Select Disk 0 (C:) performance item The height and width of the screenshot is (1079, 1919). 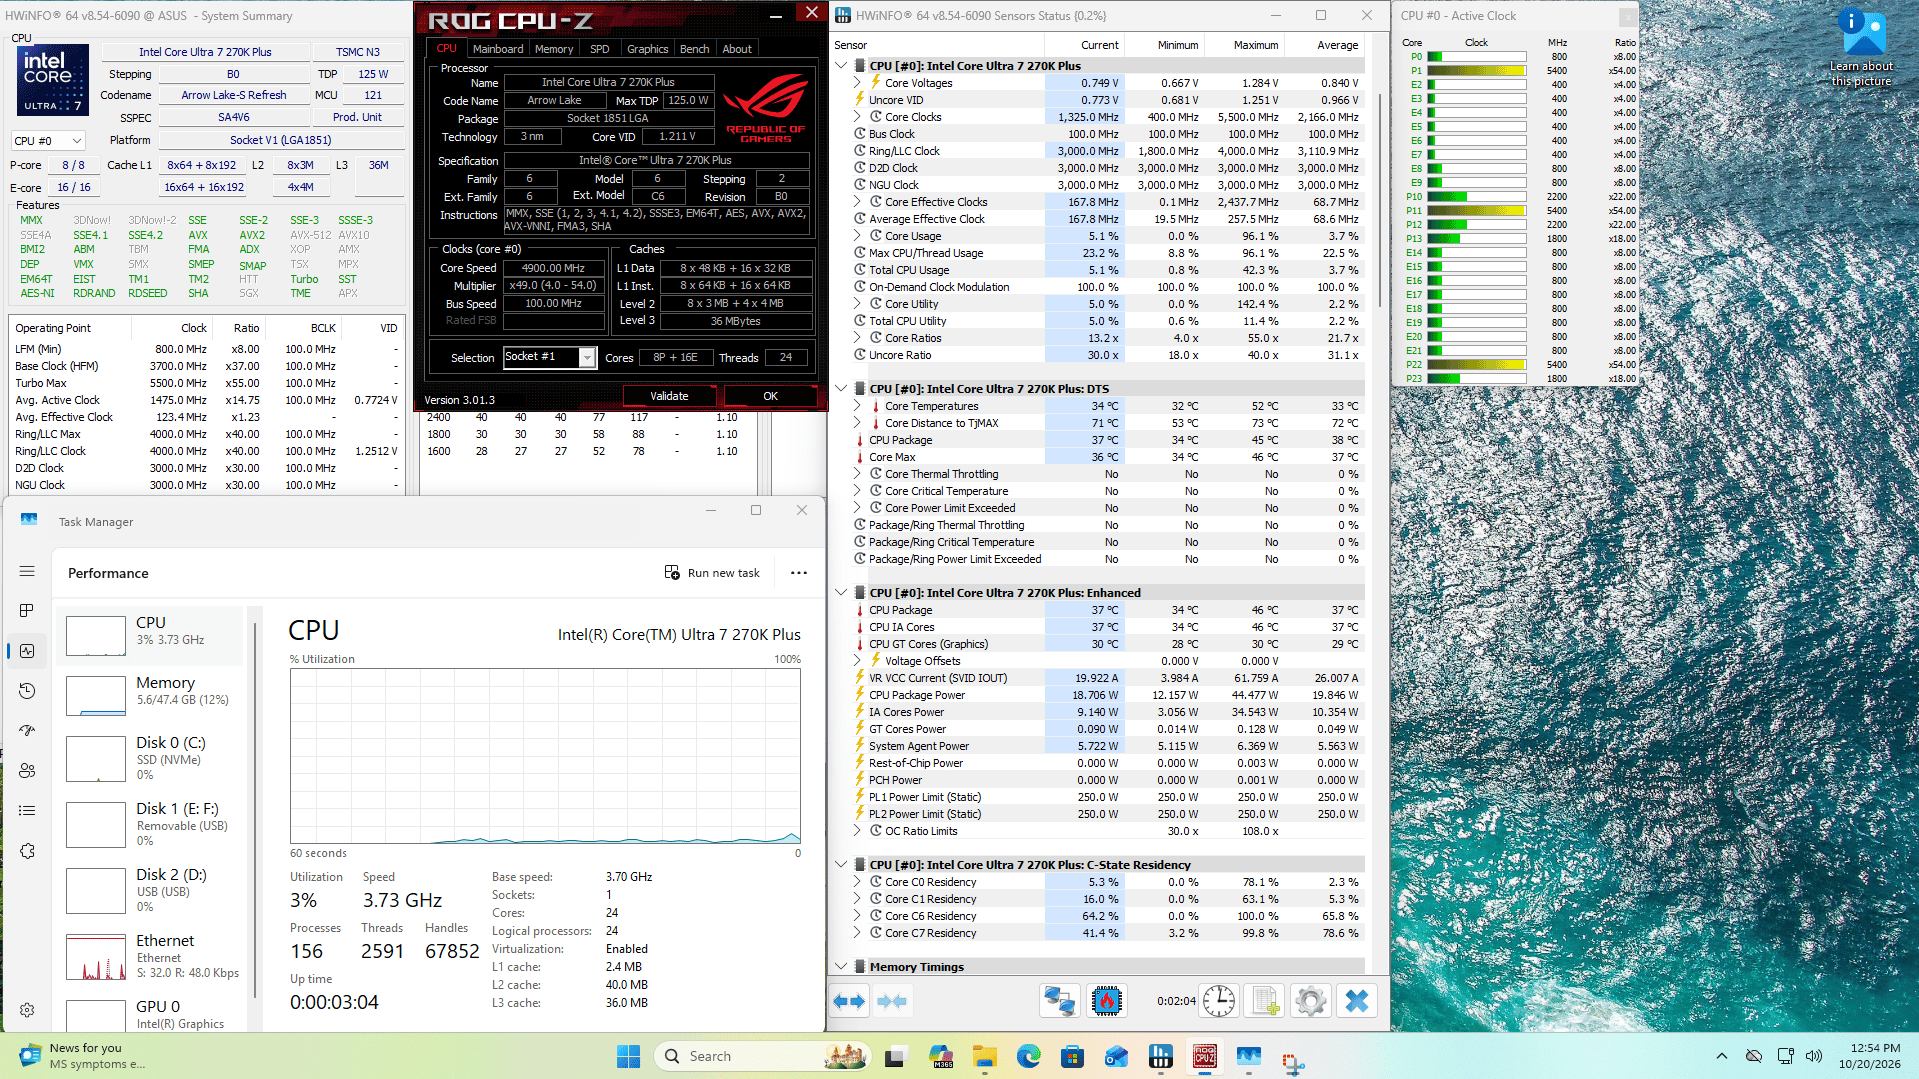(x=150, y=758)
